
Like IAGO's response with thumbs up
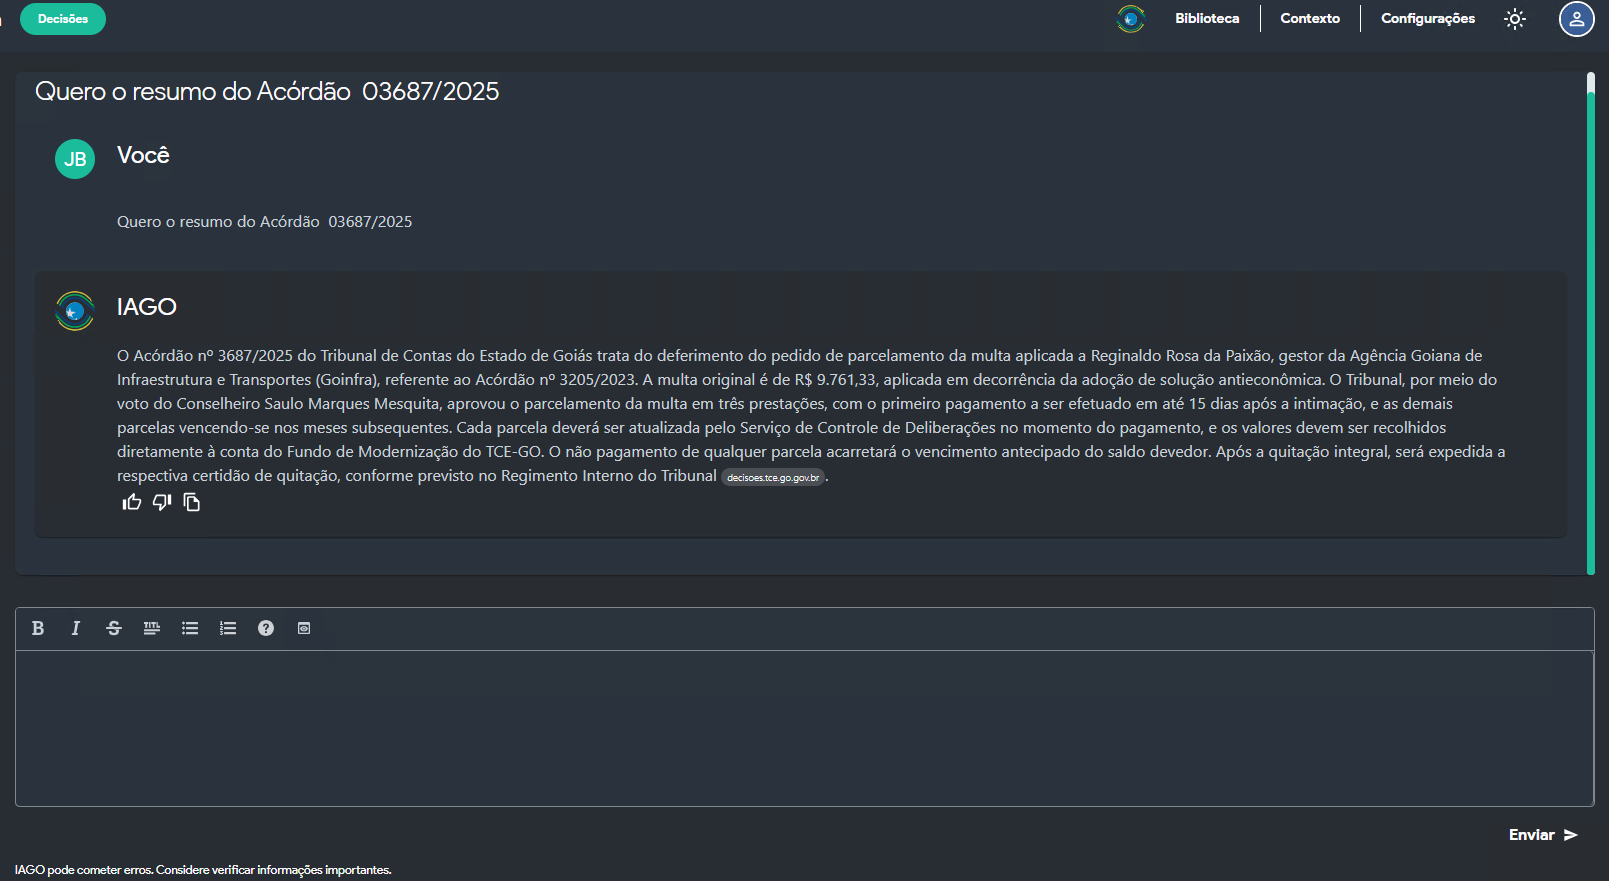point(132,502)
